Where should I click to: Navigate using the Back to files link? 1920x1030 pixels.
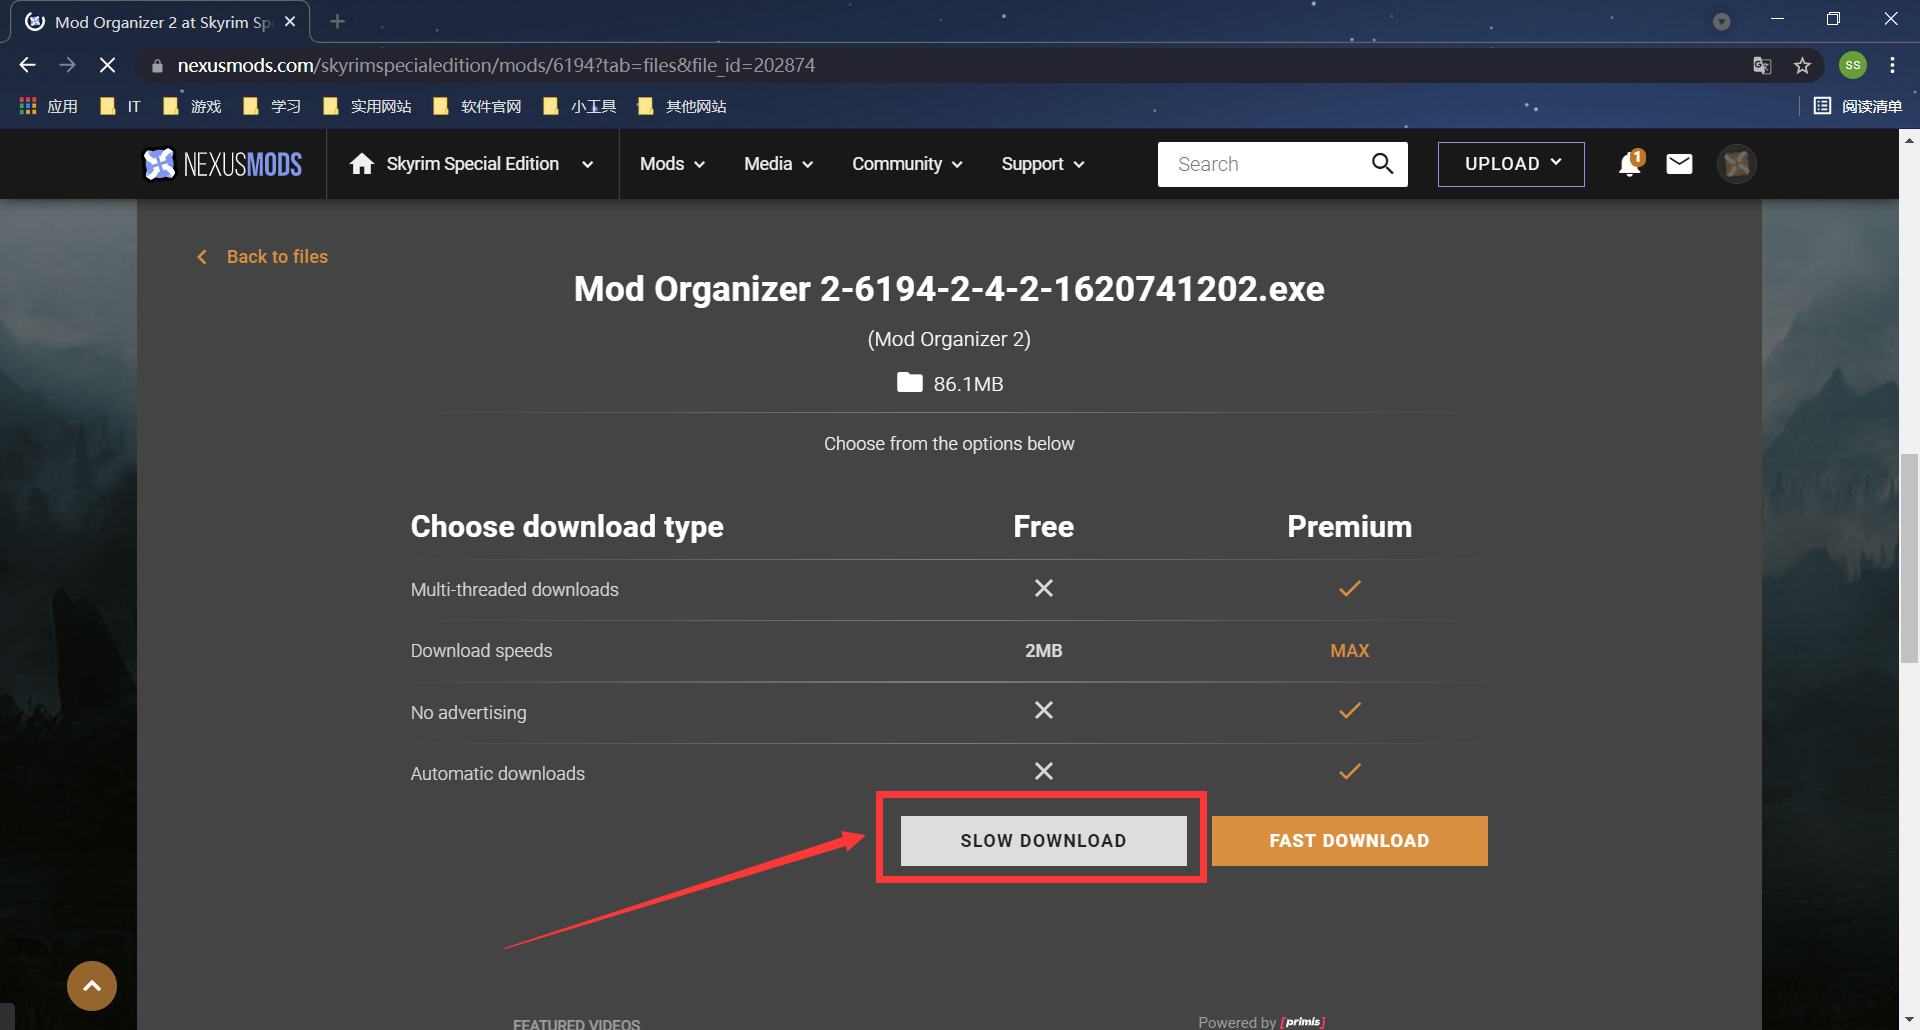pyautogui.click(x=276, y=256)
